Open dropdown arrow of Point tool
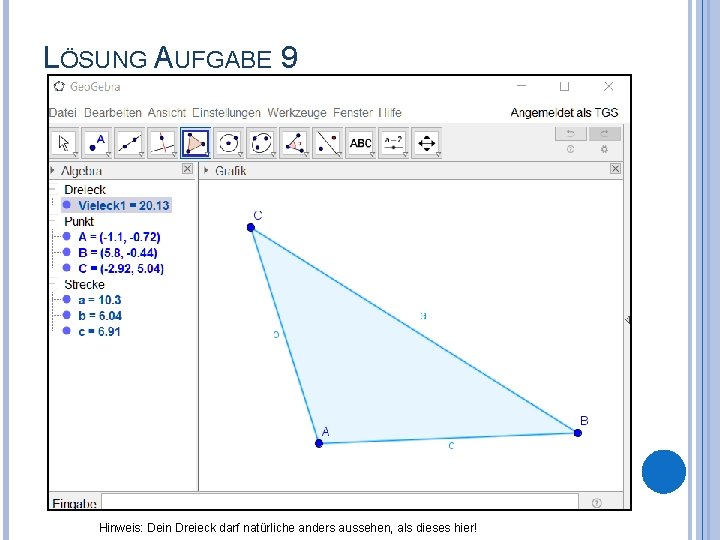Screen dimensions: 720x540 tap(108, 155)
